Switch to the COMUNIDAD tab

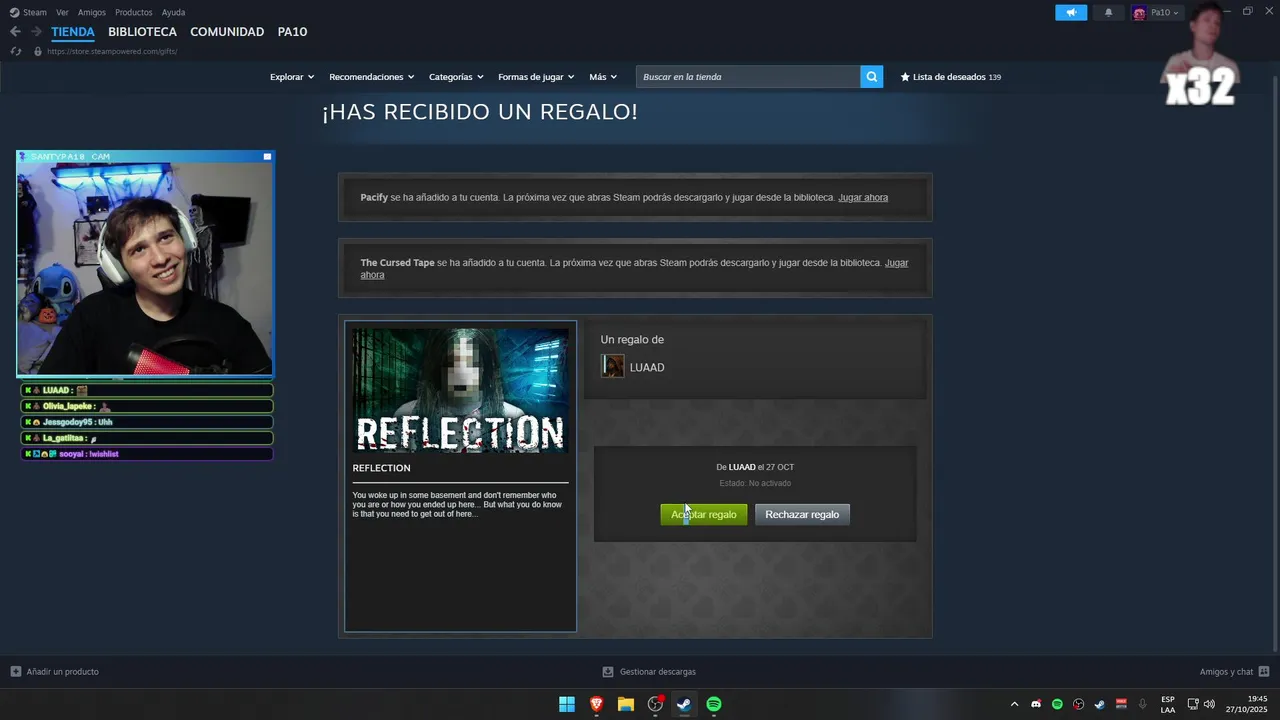click(227, 32)
